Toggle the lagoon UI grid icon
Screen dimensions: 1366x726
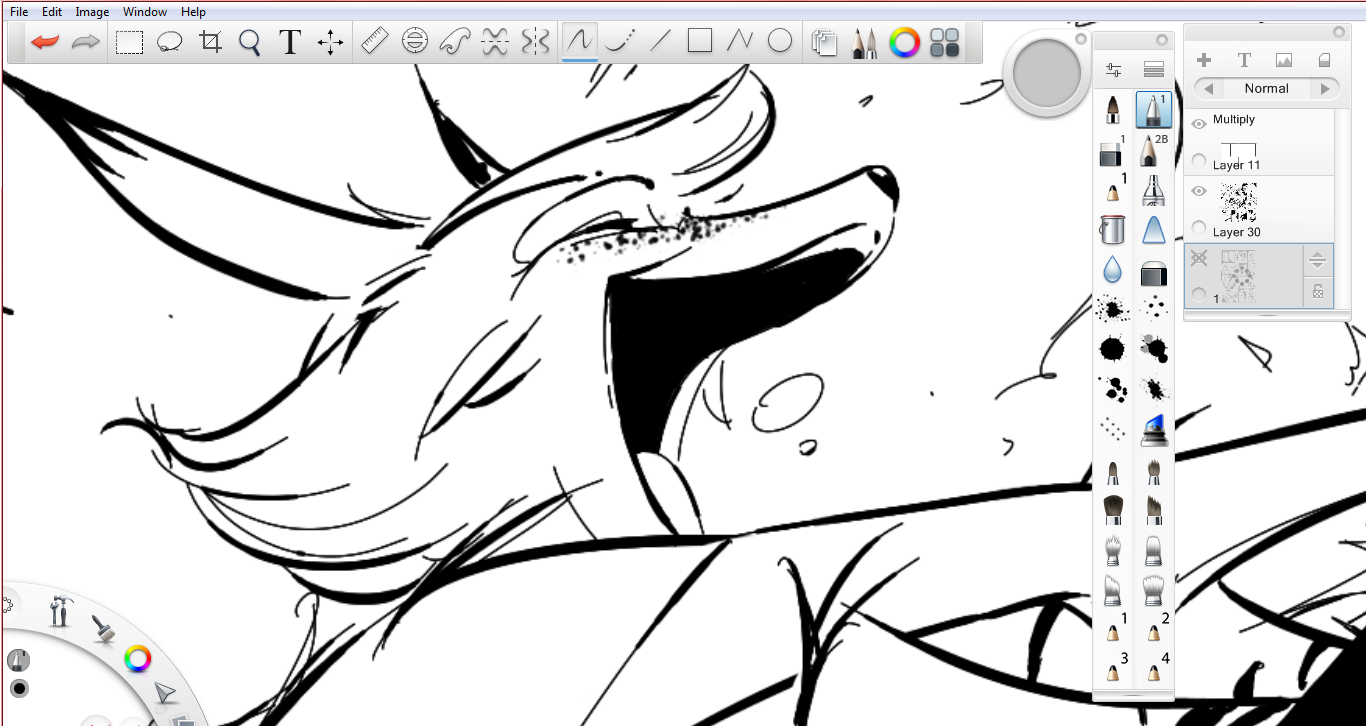coord(944,42)
